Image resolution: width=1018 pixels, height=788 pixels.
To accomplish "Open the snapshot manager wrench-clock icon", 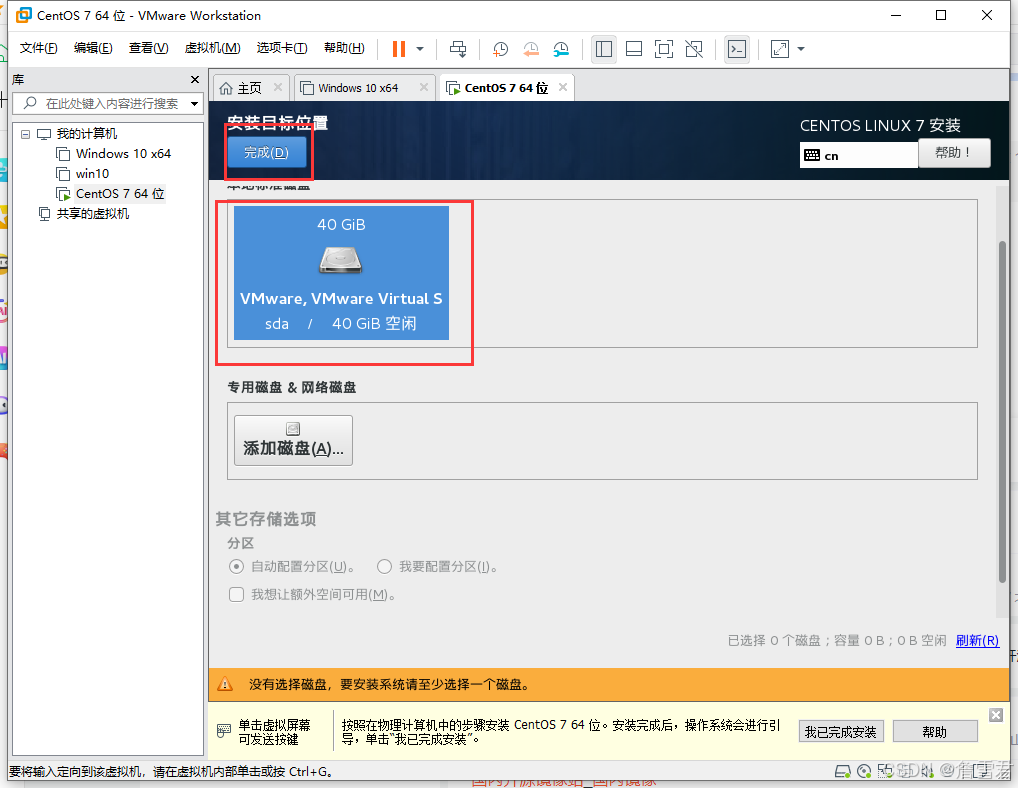I will [561, 49].
